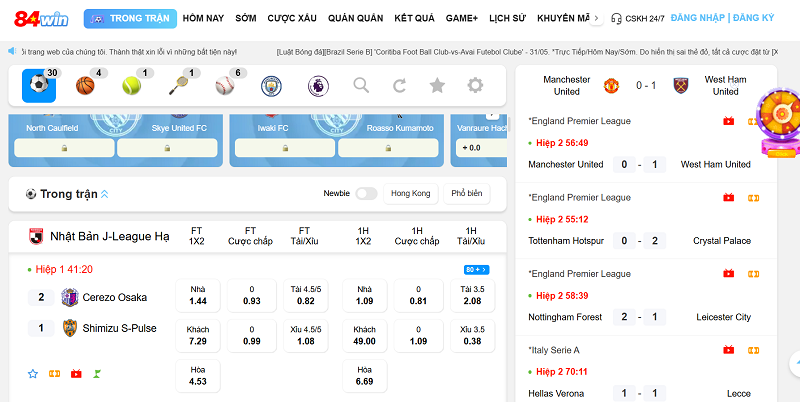Viewport: 800px width, 402px height.
Task: Open the Premier League badge filter
Action: point(318,86)
